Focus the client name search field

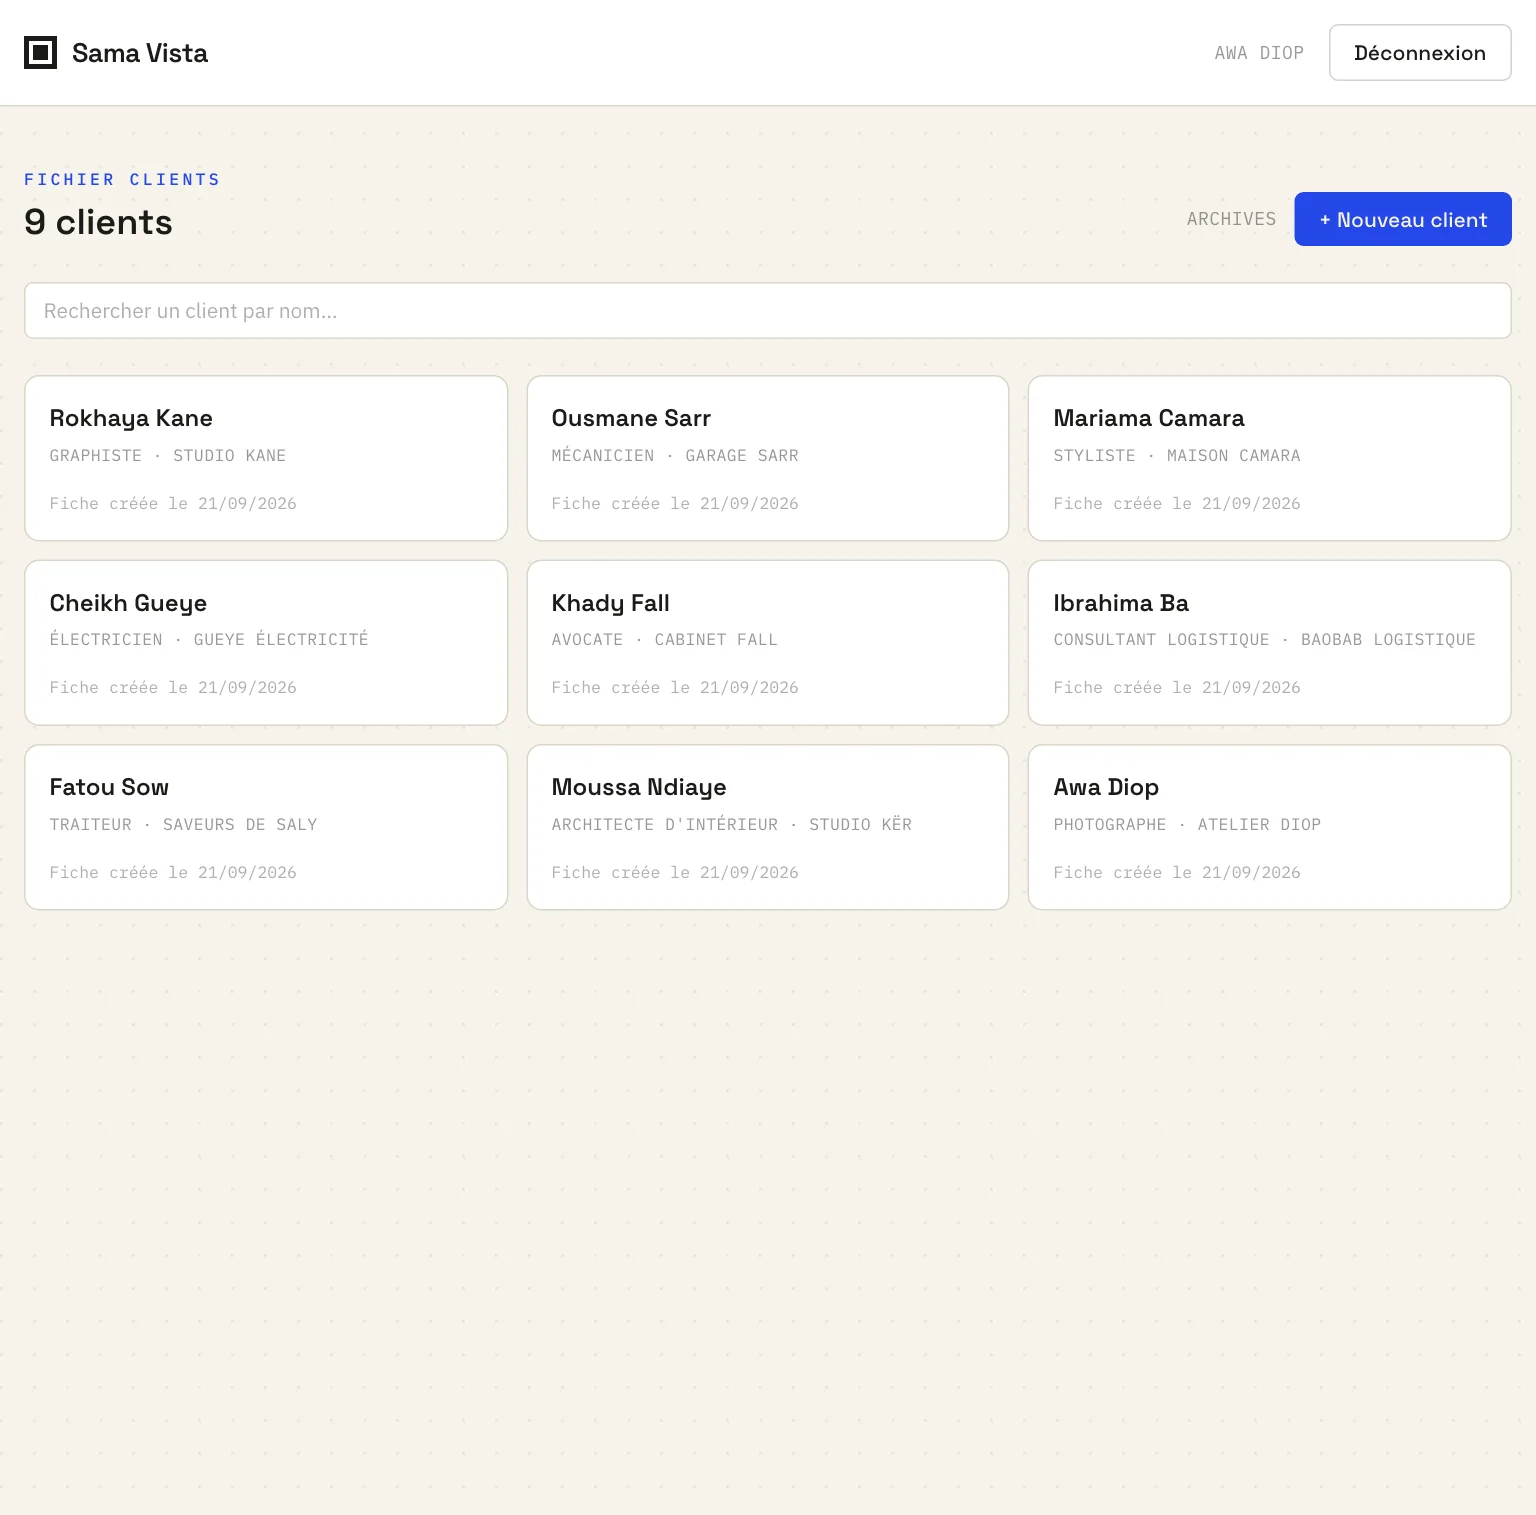click(768, 311)
